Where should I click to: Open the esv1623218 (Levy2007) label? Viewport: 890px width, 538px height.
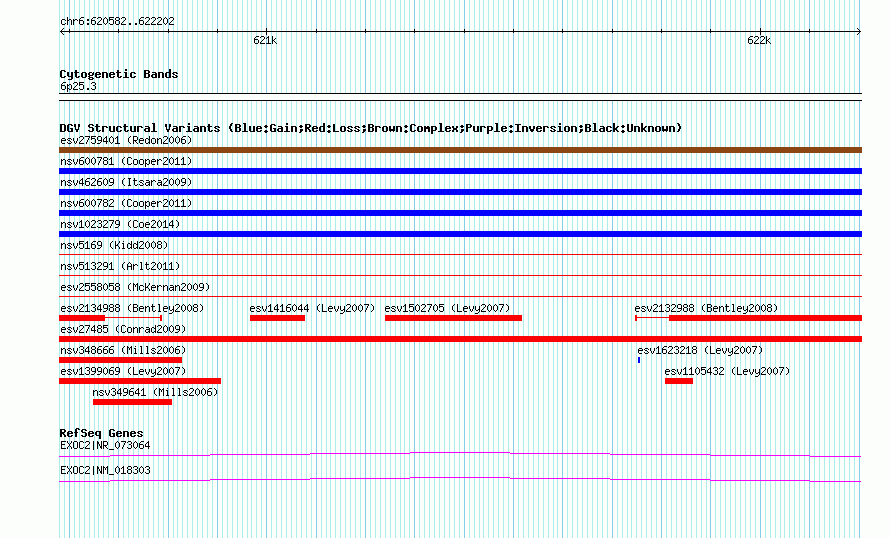pyautogui.click(x=700, y=350)
